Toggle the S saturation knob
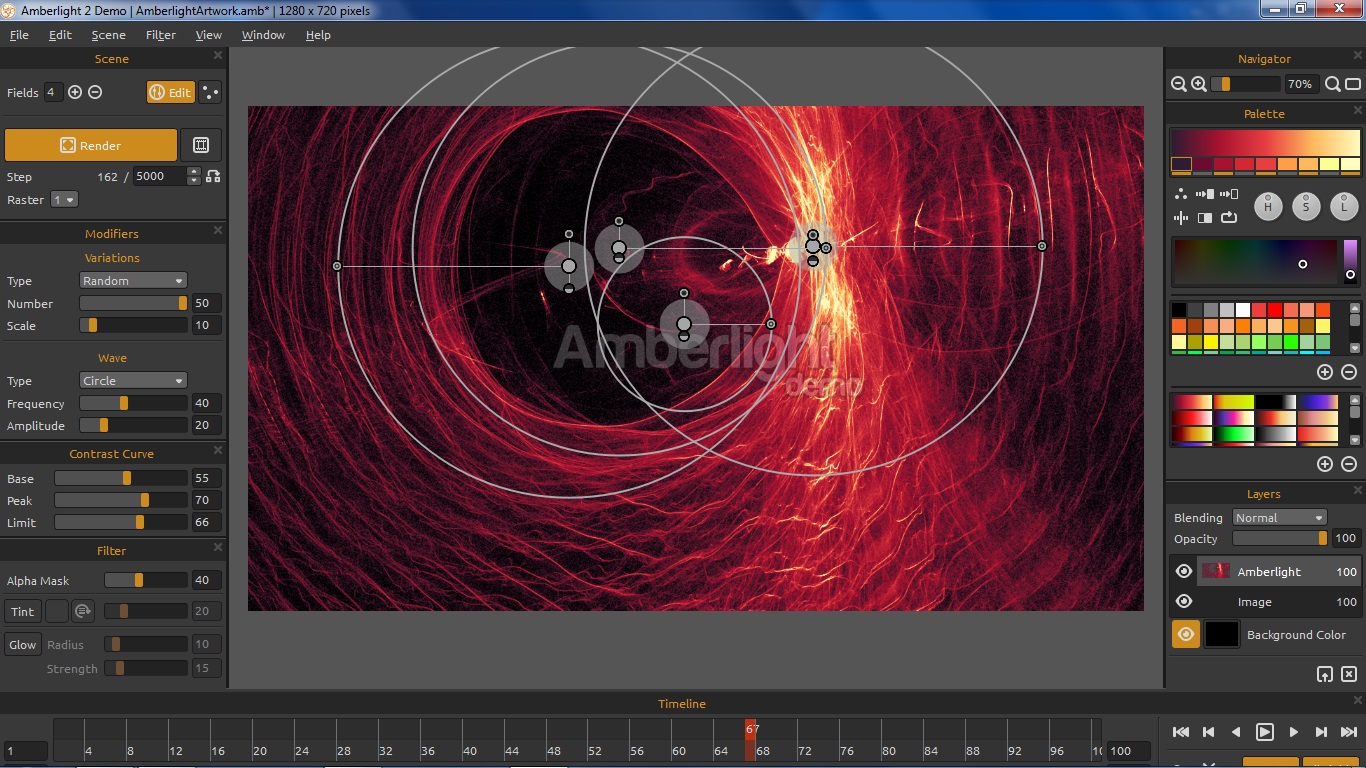The width and height of the screenshot is (1366, 768). pyautogui.click(x=1306, y=207)
